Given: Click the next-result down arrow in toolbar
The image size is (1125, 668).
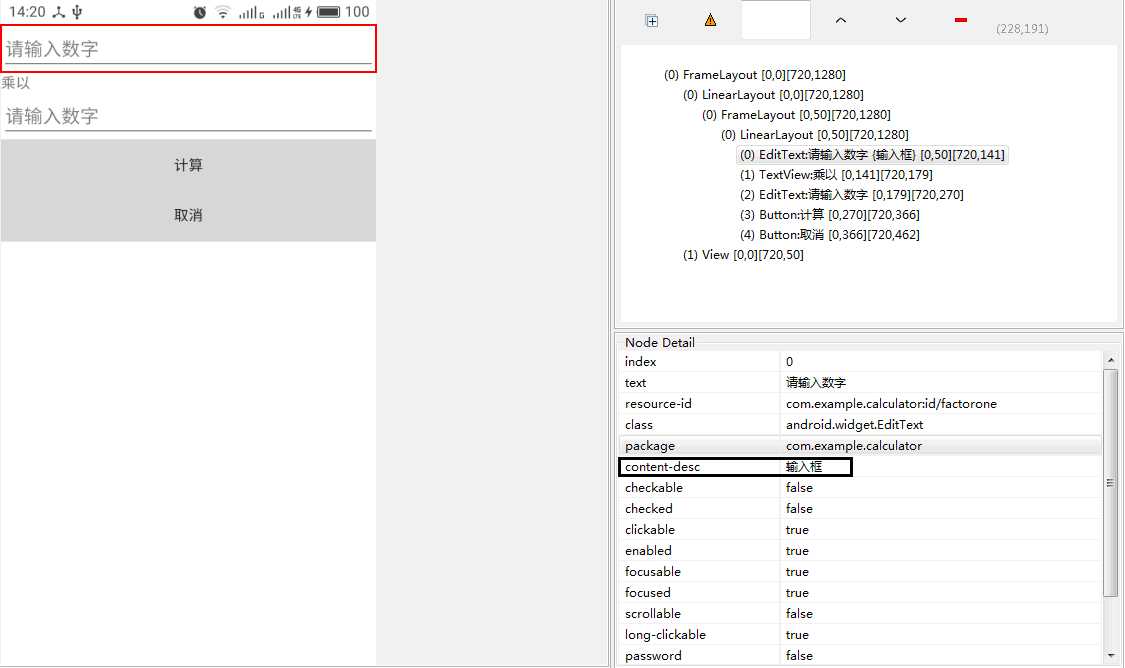Looking at the screenshot, I should [900, 20].
